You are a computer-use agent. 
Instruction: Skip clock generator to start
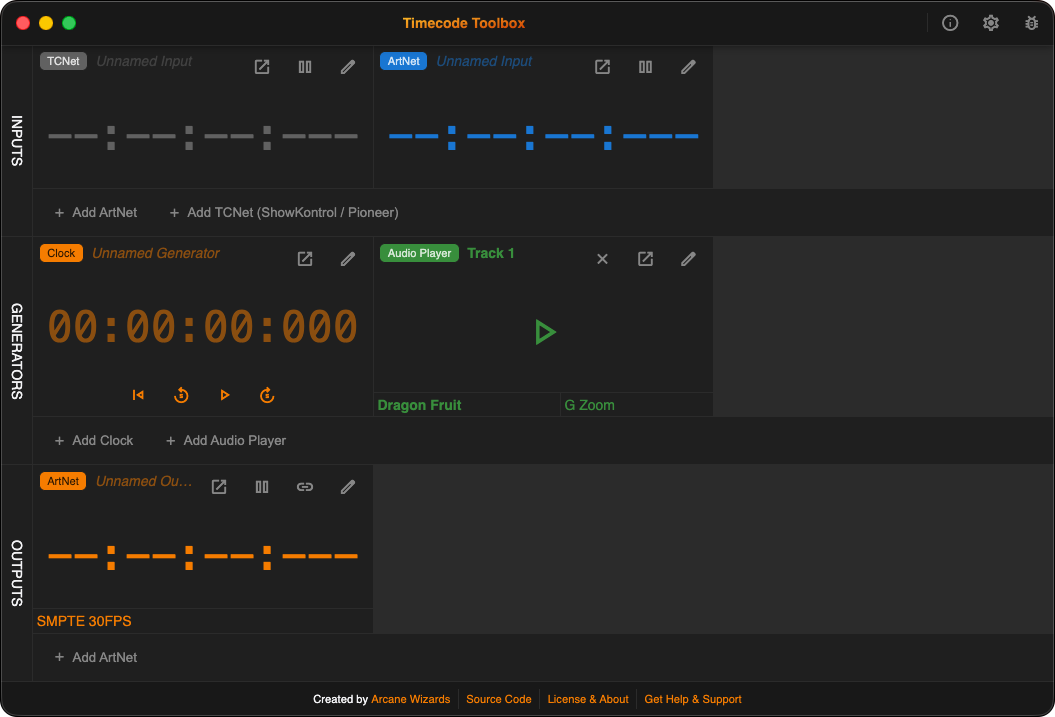(138, 395)
